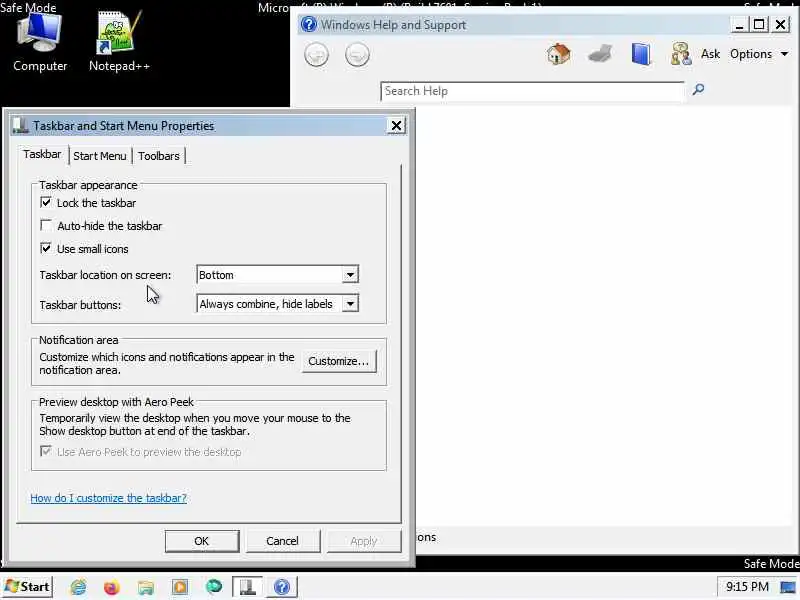Go back in Windows Help and Support
The image size is (800, 600).
coord(316,55)
